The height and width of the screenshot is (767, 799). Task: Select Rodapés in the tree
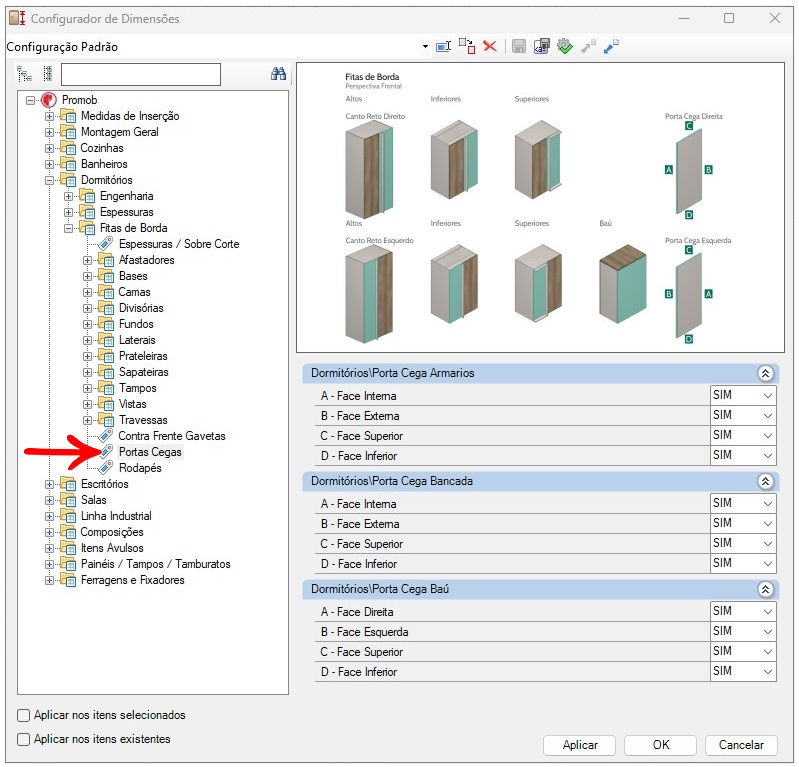pyautogui.click(x=139, y=468)
